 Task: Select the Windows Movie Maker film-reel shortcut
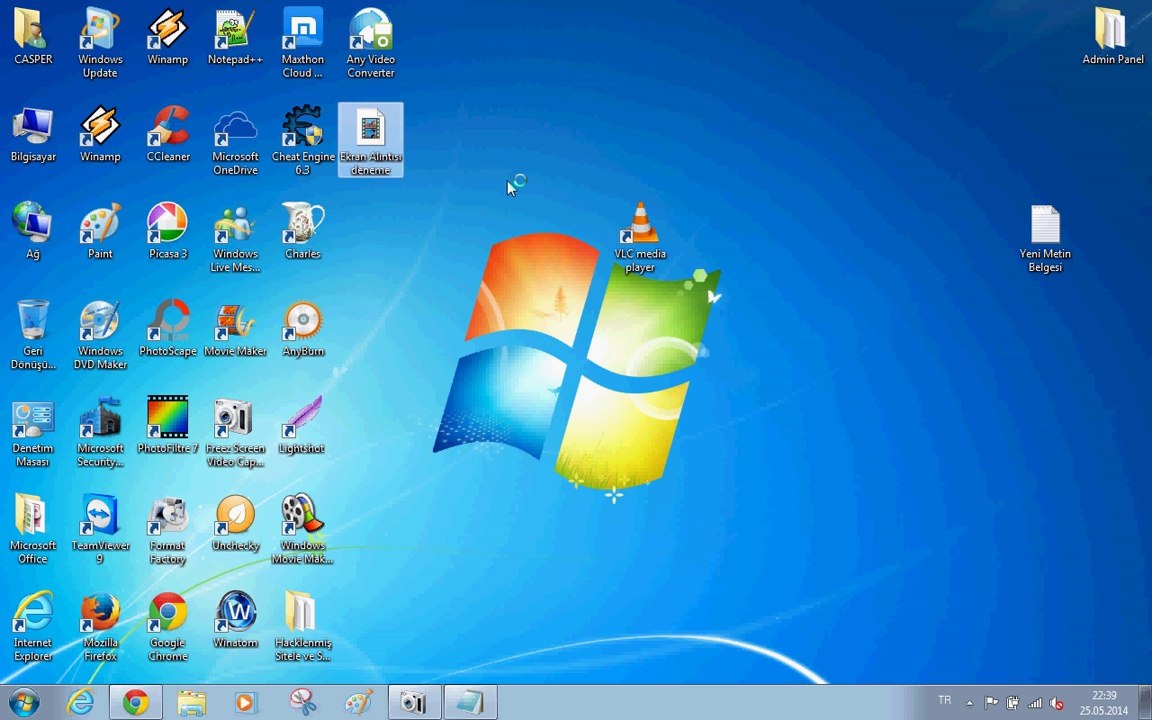click(x=303, y=529)
